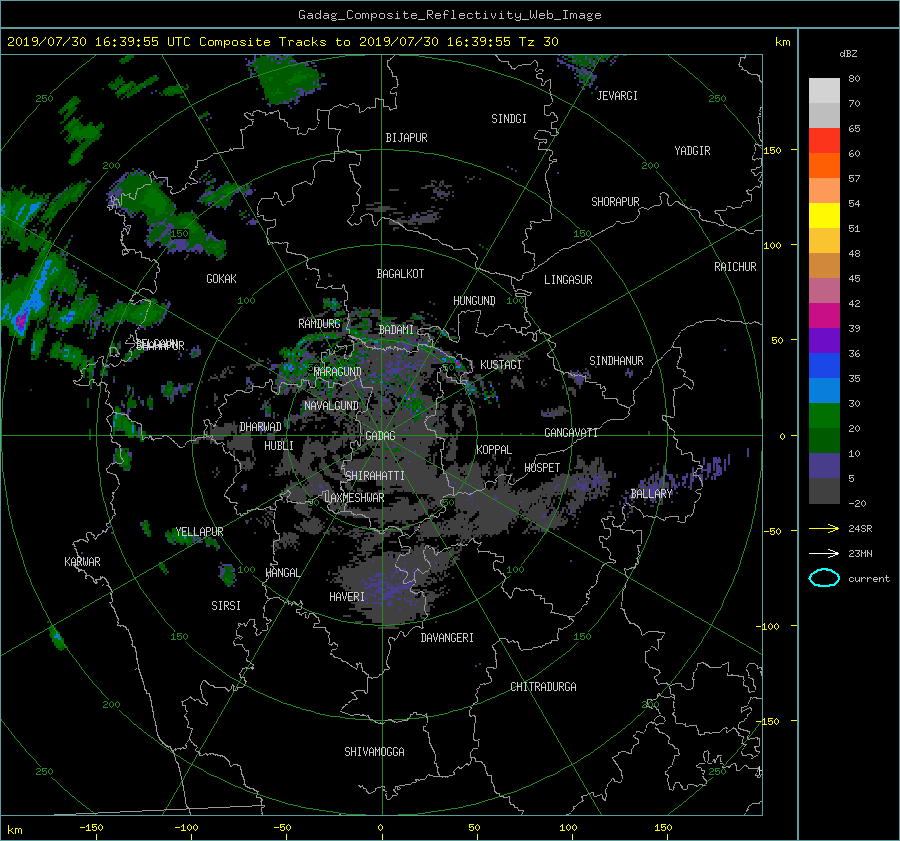Select the HUNGUND label
This screenshot has height=841, width=900.
(x=474, y=301)
